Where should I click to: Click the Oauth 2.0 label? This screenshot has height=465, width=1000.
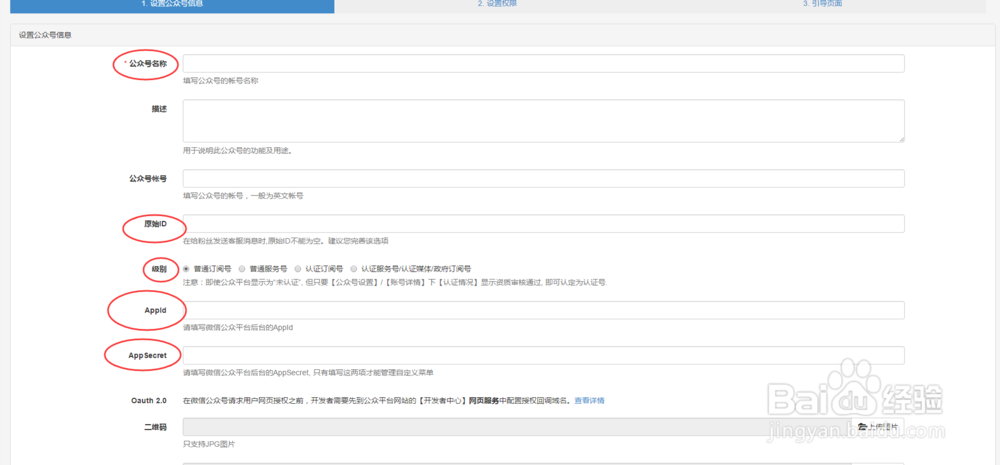pos(149,401)
